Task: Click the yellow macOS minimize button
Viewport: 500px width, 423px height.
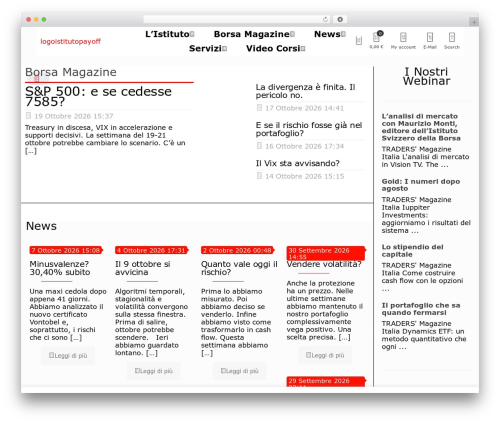Action: click(x=36, y=19)
